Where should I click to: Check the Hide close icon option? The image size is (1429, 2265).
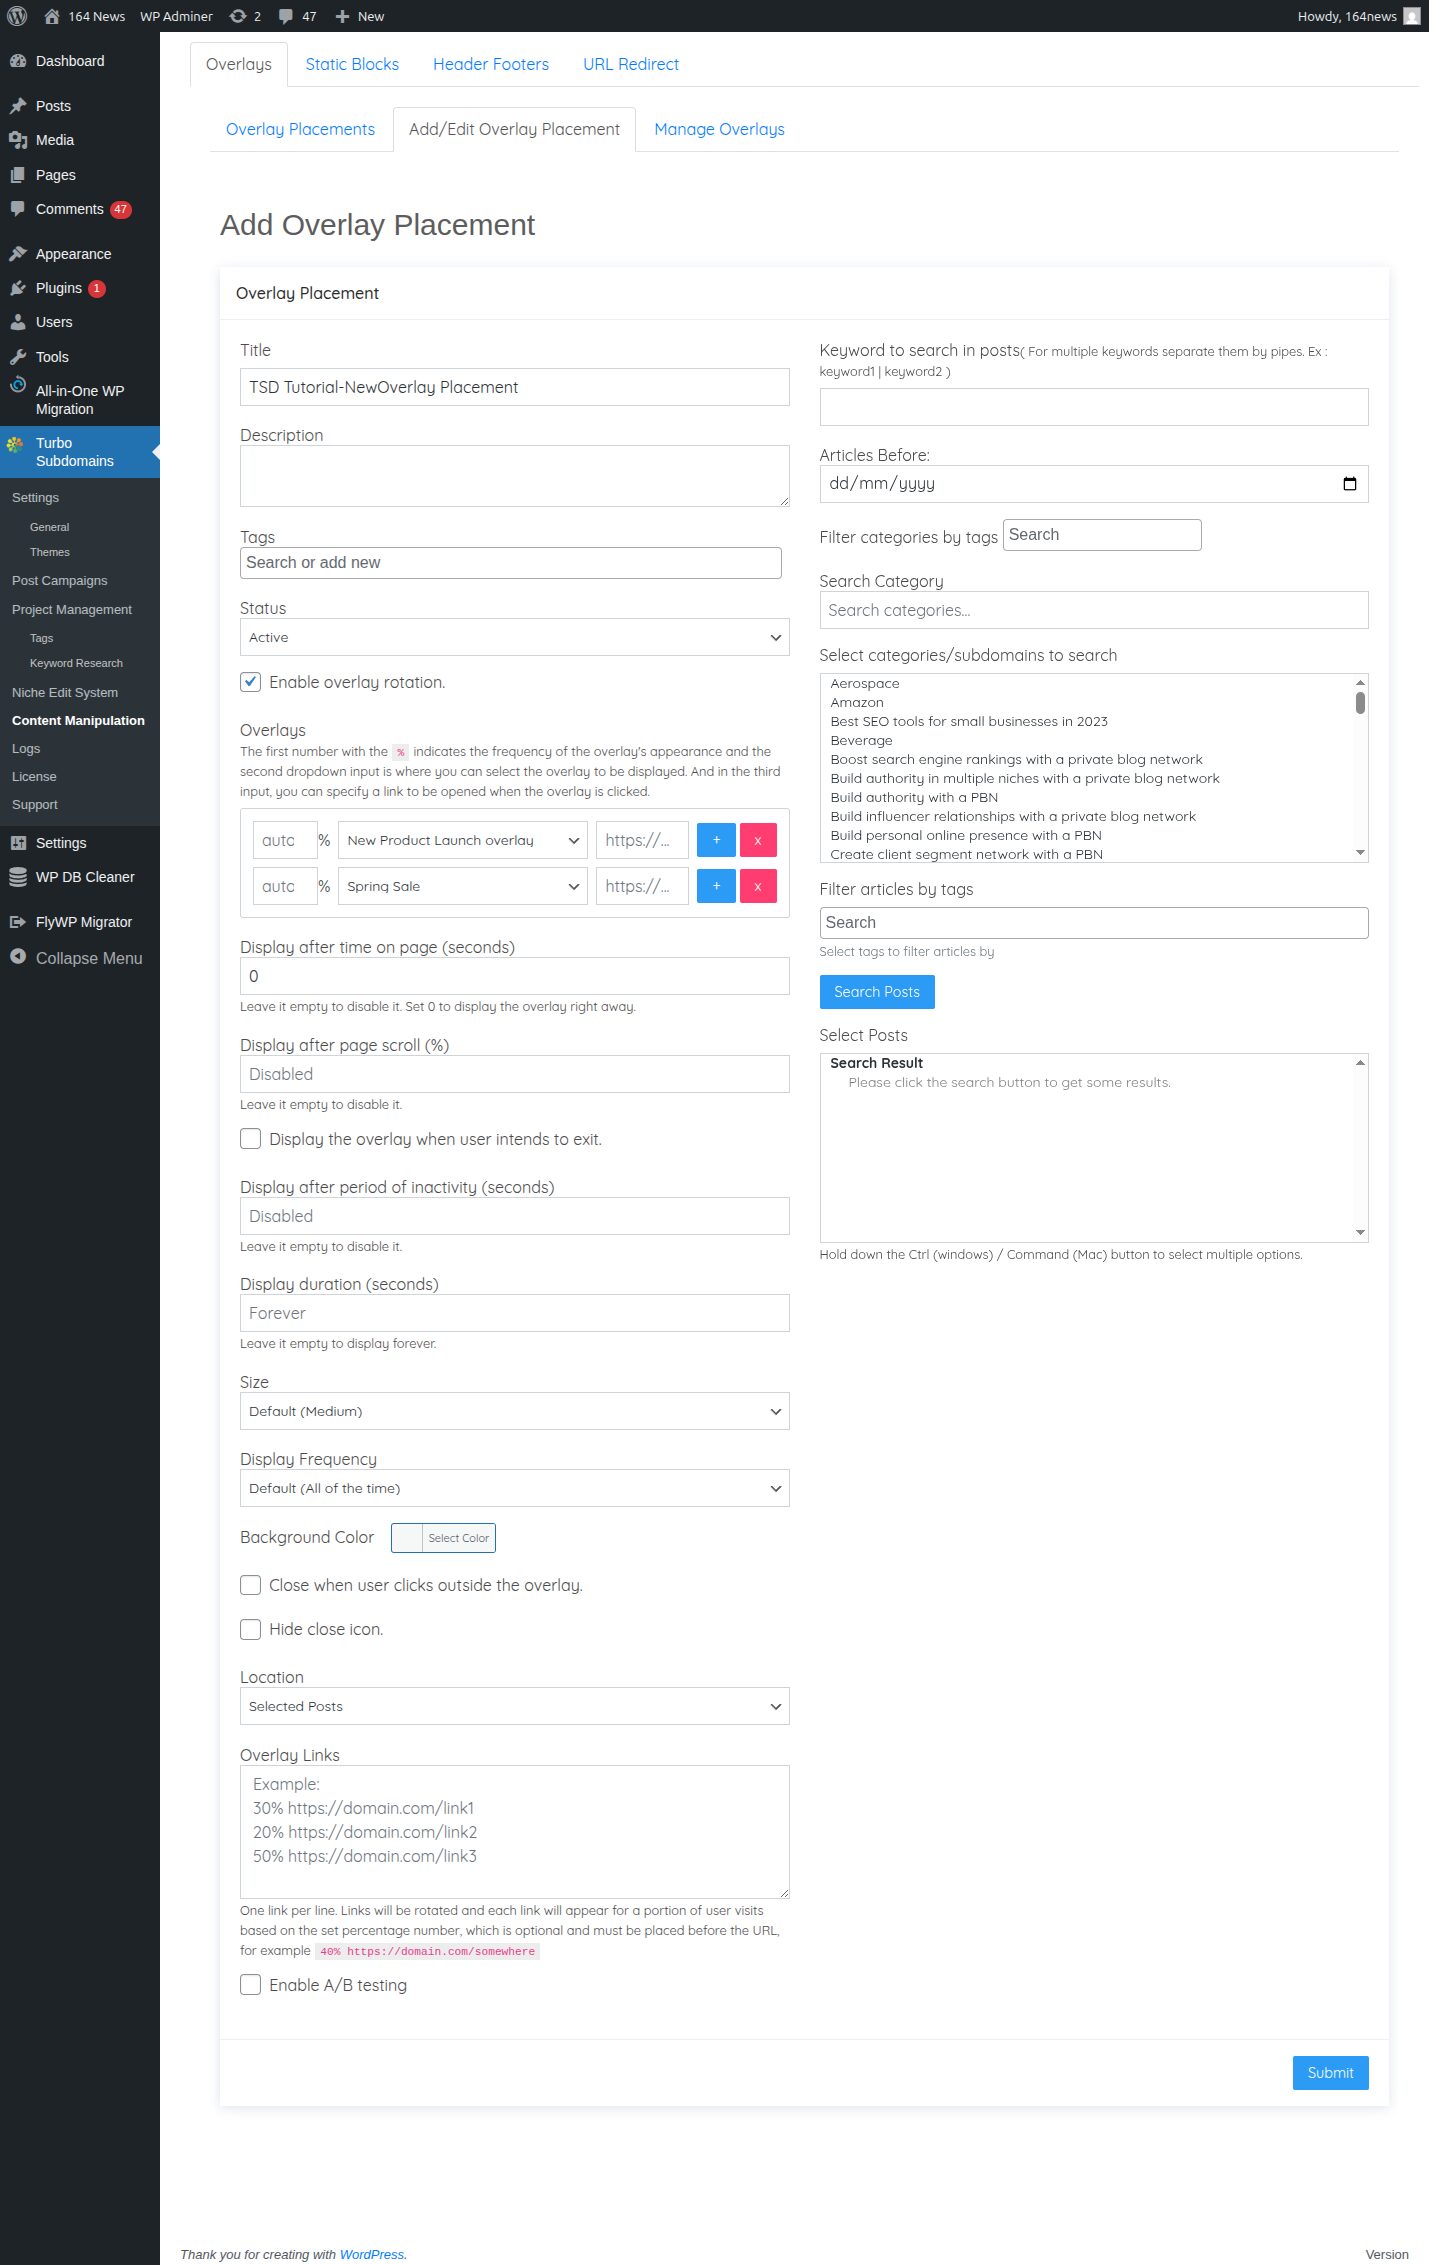point(251,1629)
